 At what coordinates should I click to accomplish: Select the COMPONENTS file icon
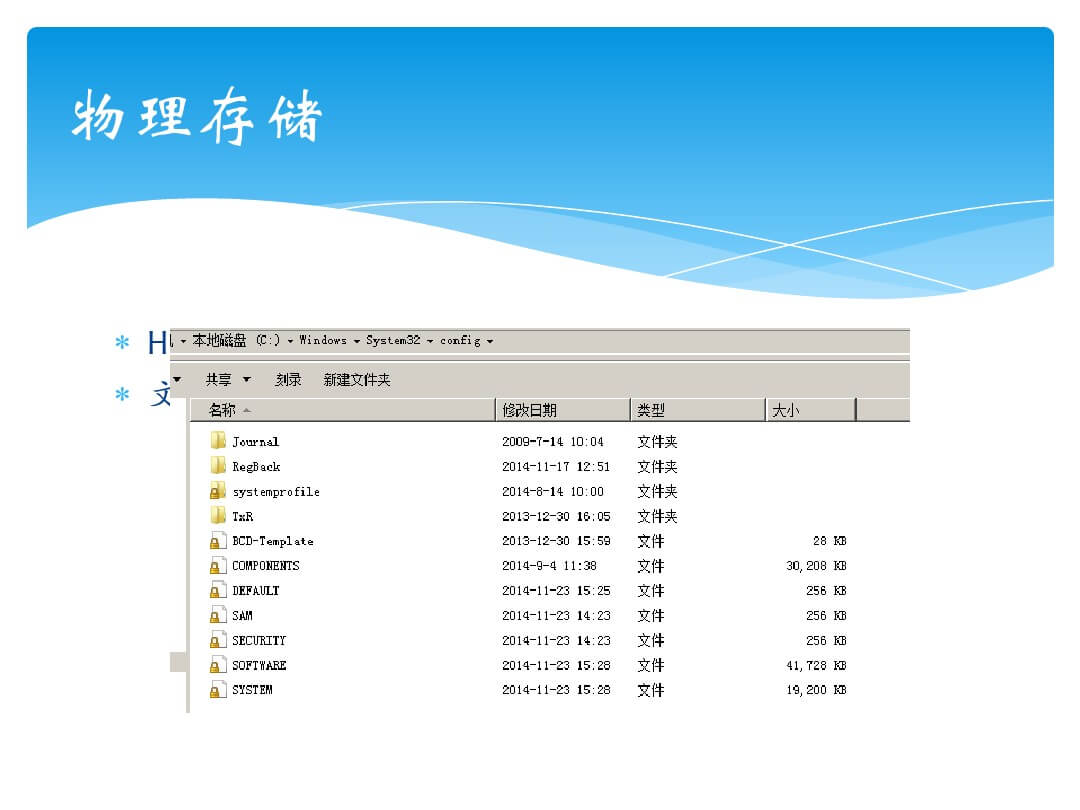click(x=218, y=566)
